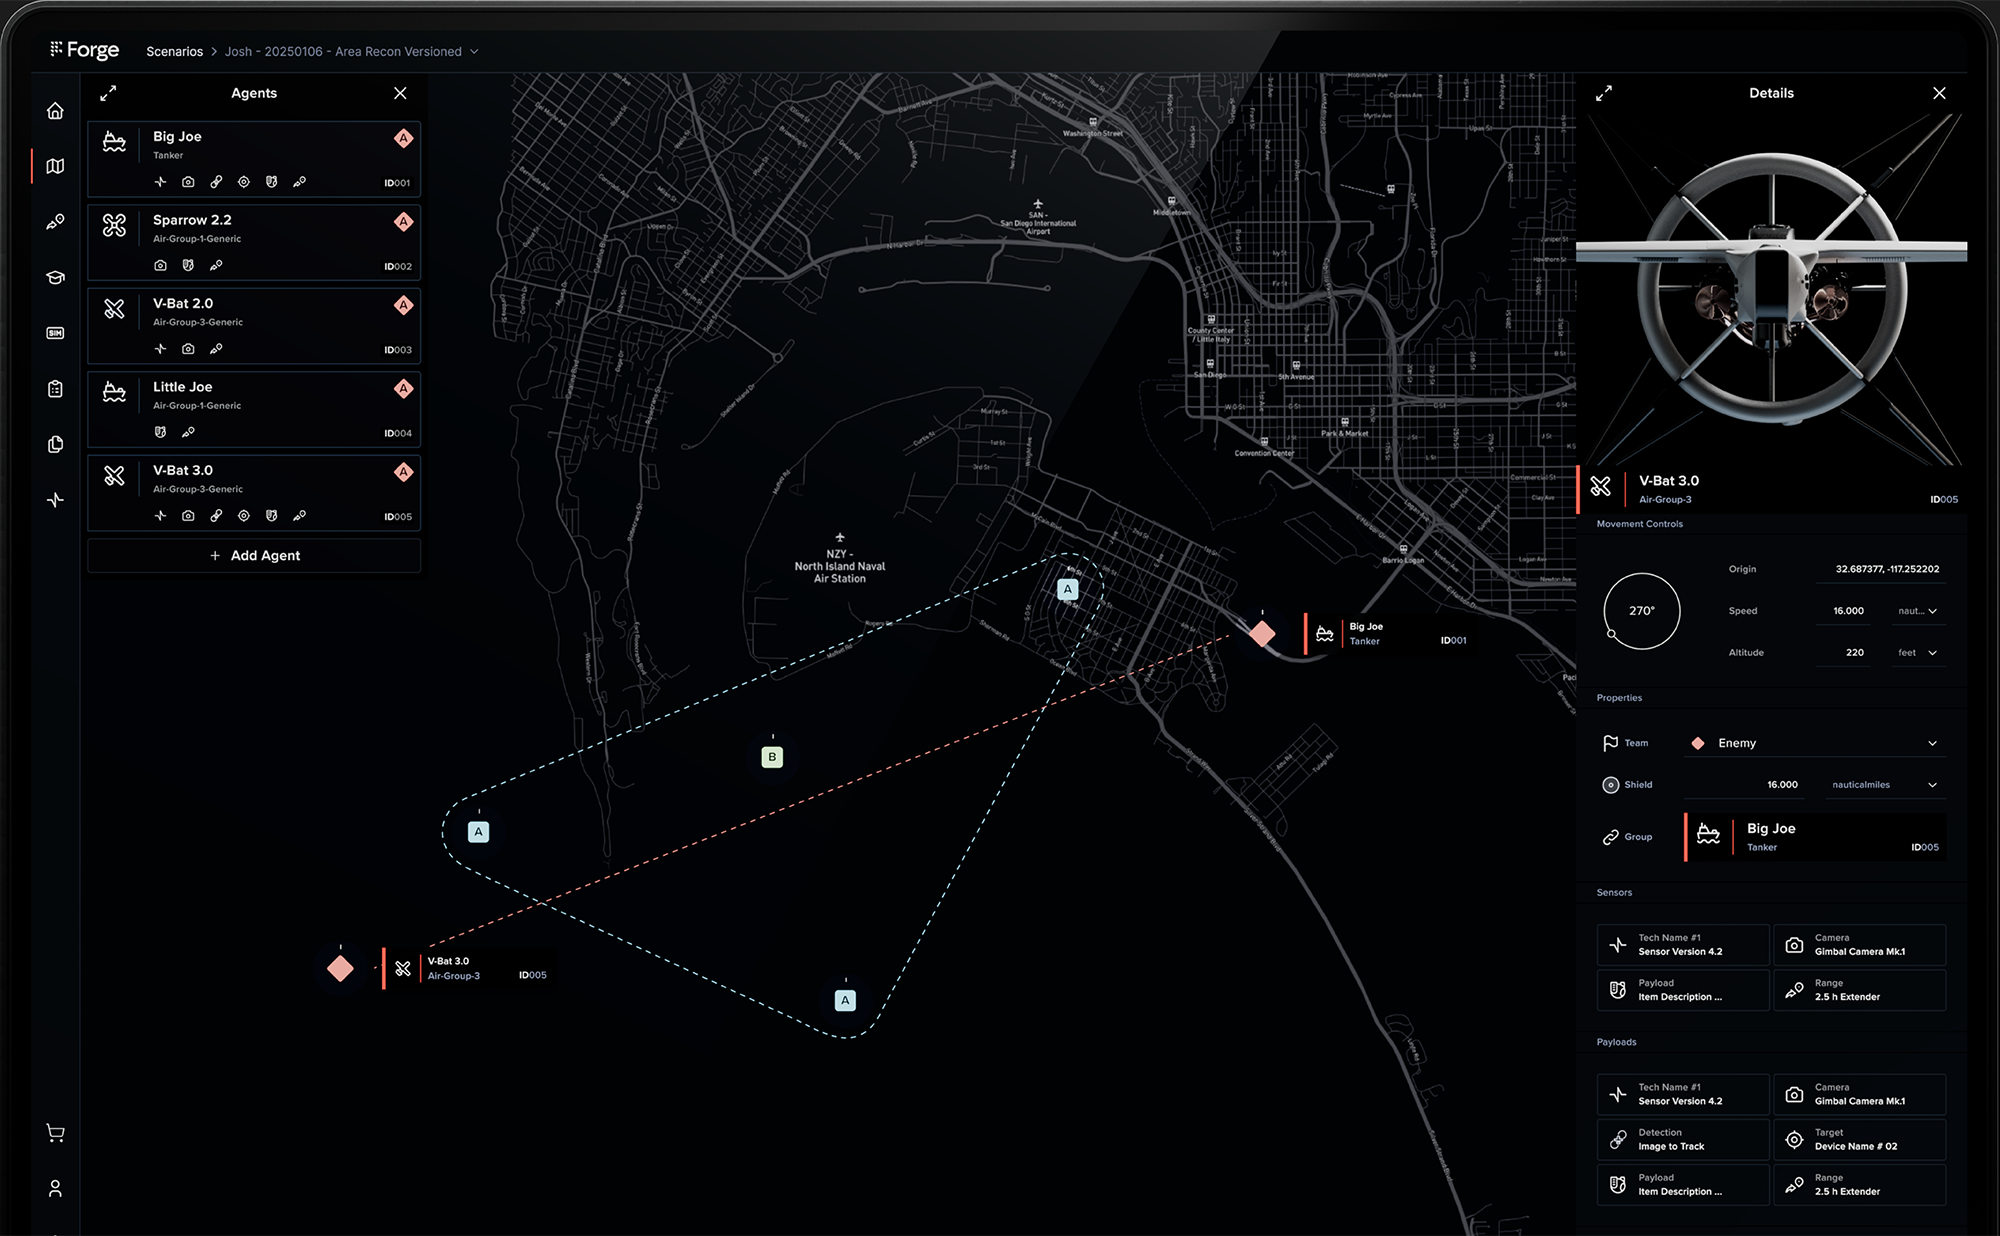Click the user profile sidebar icon
This screenshot has width=2000, height=1236.
(x=55, y=1189)
